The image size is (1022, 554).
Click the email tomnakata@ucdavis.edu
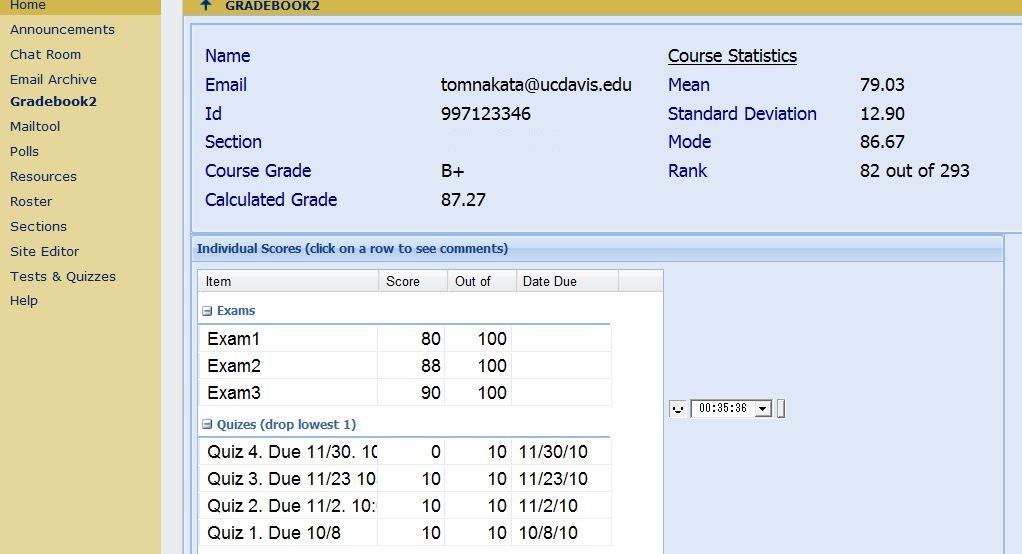click(x=536, y=85)
